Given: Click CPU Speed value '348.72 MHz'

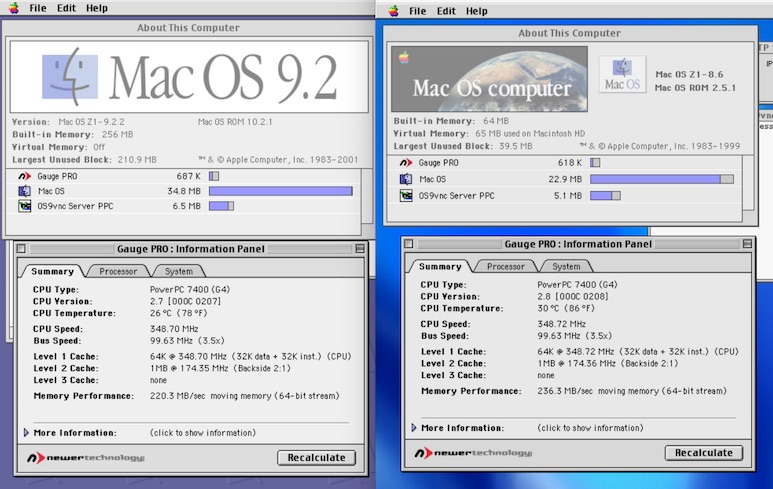Looking at the screenshot, I should click(562, 324).
